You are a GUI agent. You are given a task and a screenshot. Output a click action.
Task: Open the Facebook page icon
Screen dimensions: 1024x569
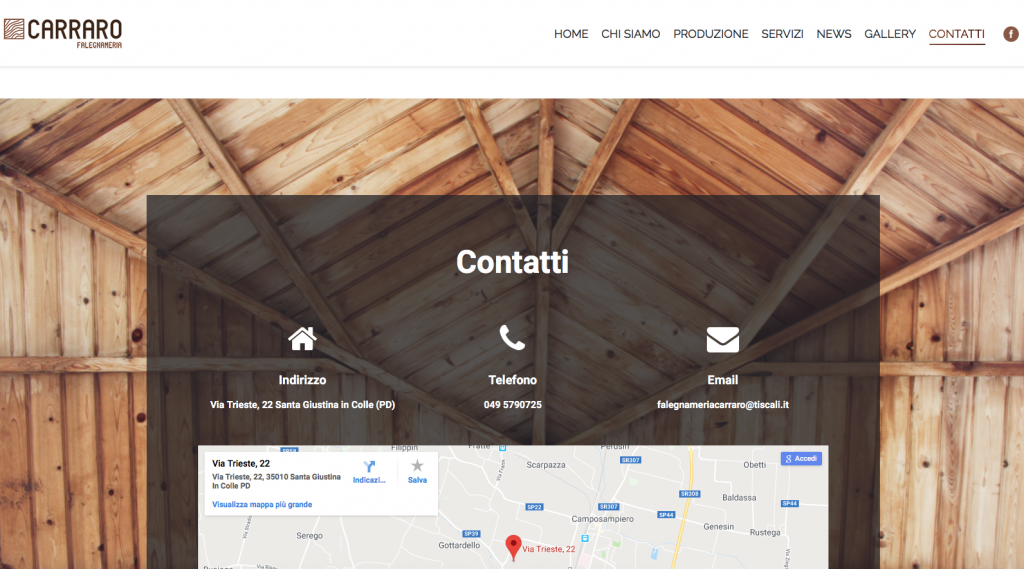point(1011,34)
